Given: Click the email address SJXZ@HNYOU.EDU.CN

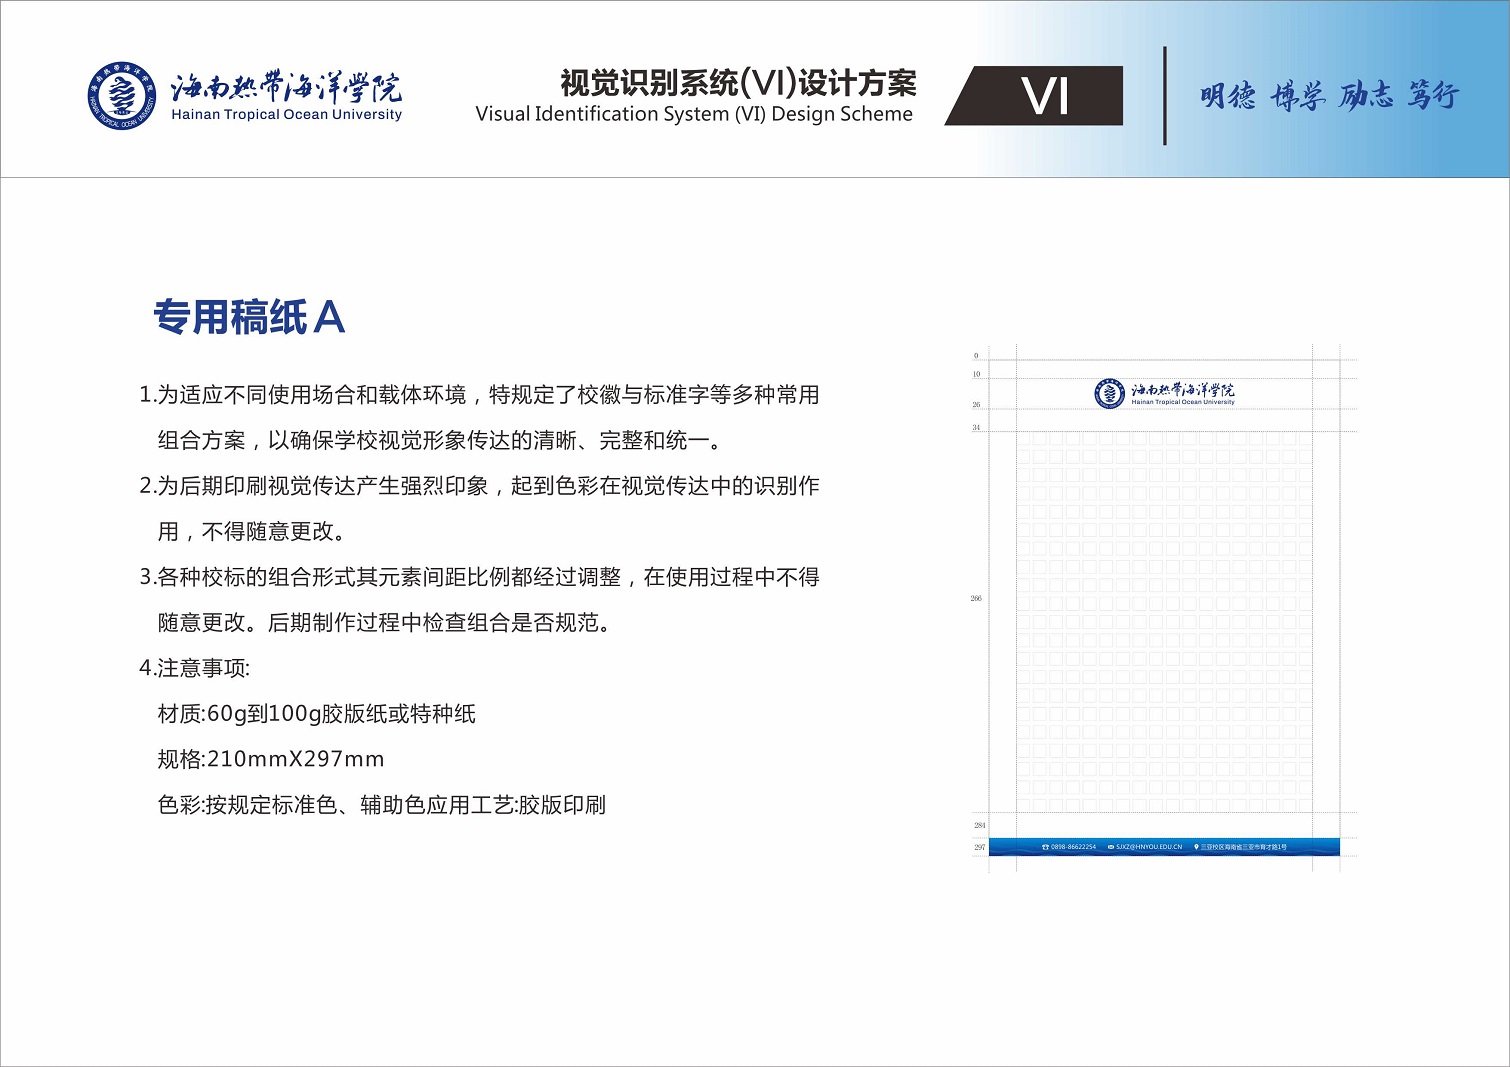Looking at the screenshot, I should coord(1149,847).
